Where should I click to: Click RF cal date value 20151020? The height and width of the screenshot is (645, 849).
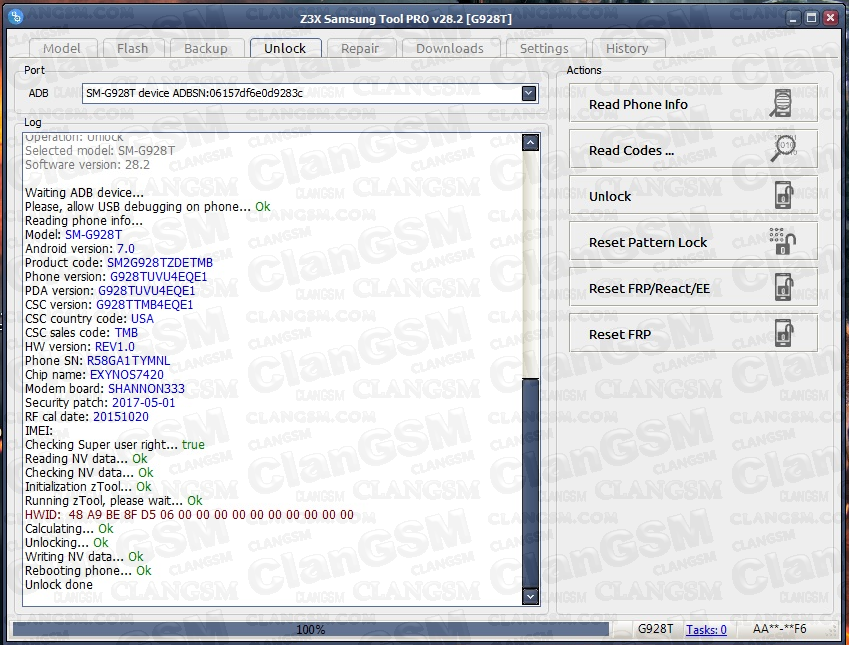pos(121,417)
